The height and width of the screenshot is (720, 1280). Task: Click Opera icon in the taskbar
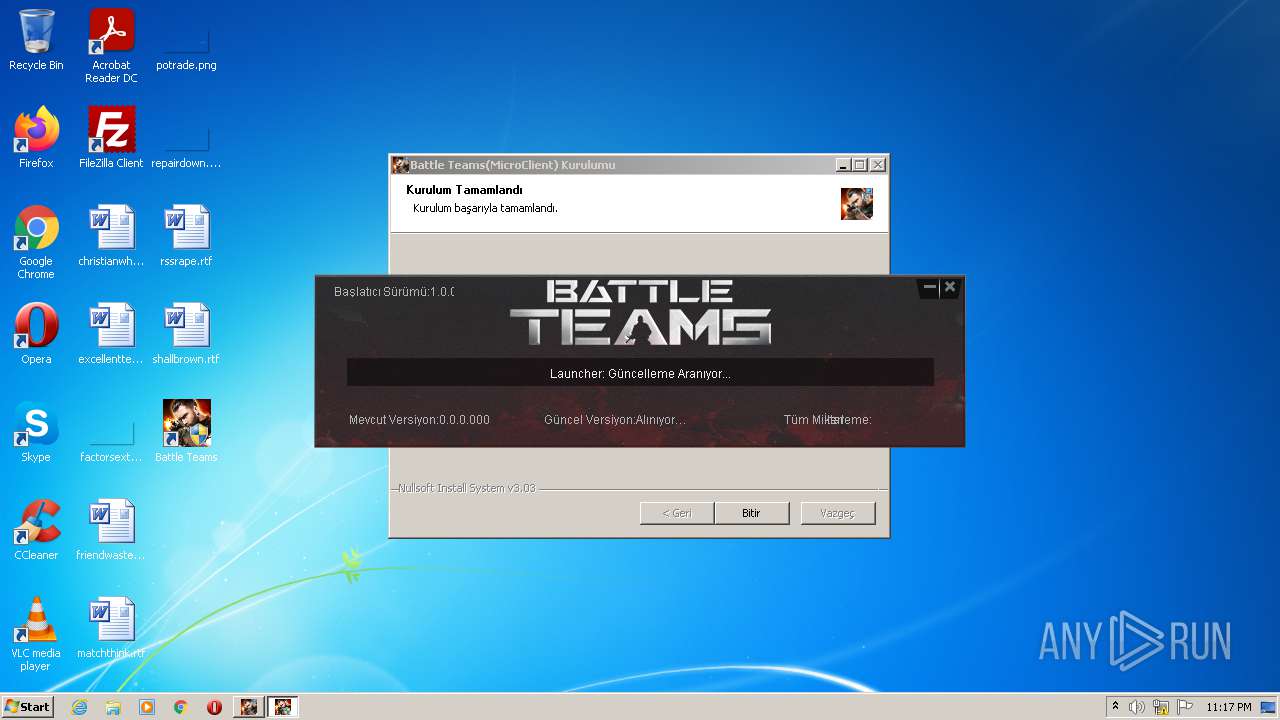[x=214, y=707]
